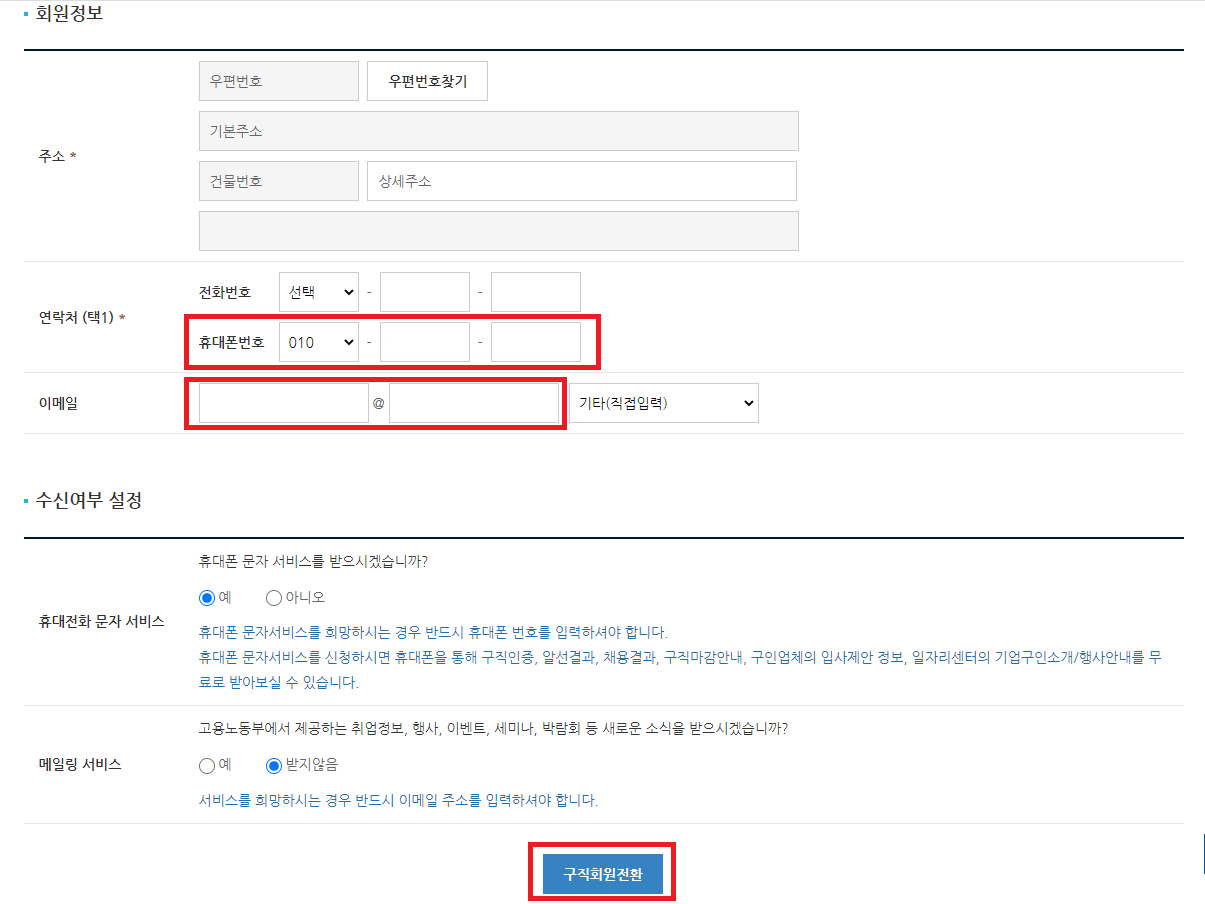
Task: Select 아니오 for 휴대전화 문자 서비스
Action: click(273, 597)
